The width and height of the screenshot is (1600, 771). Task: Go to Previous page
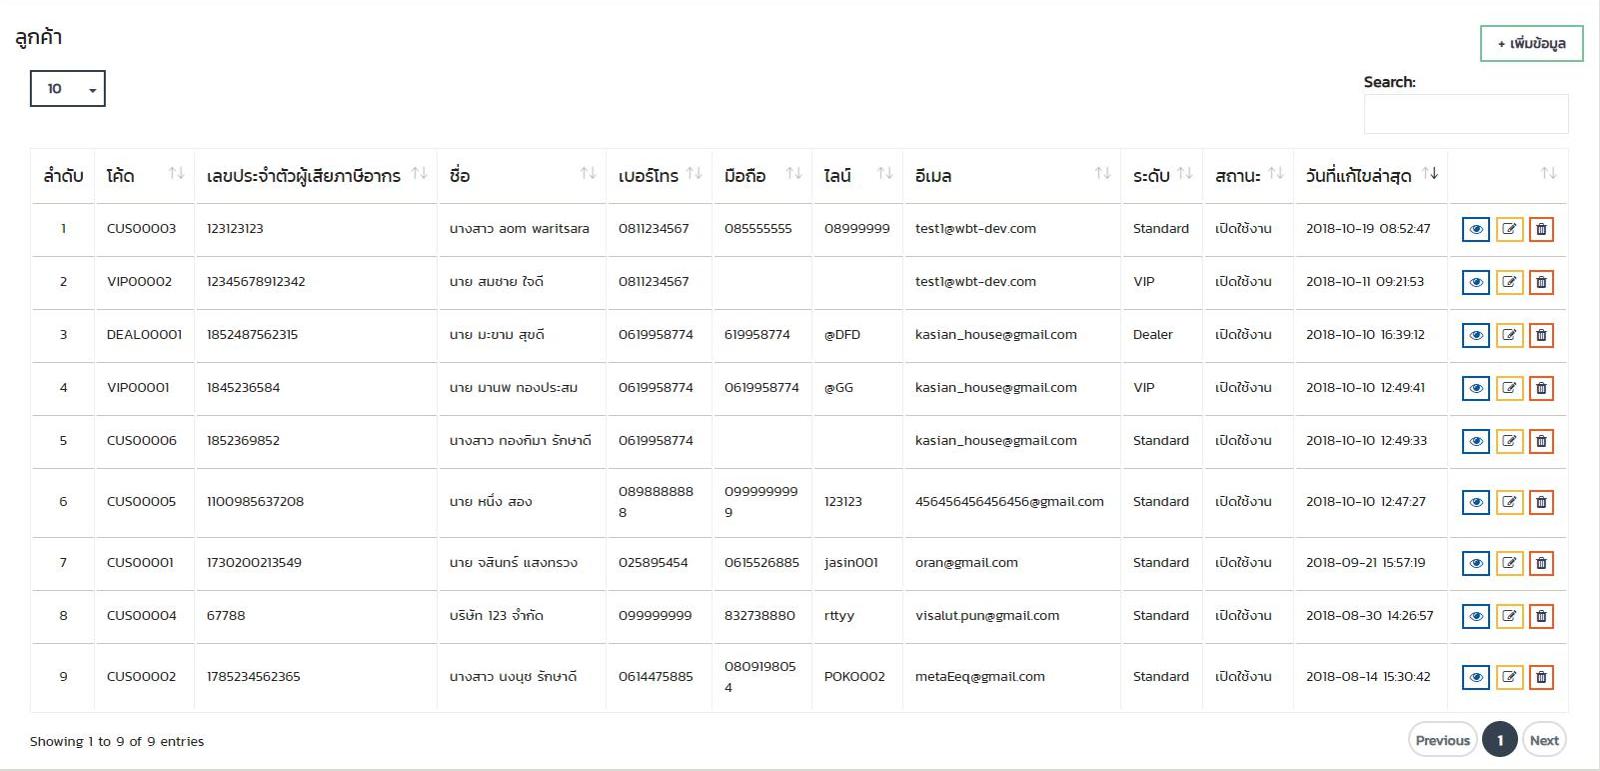tap(1442, 740)
